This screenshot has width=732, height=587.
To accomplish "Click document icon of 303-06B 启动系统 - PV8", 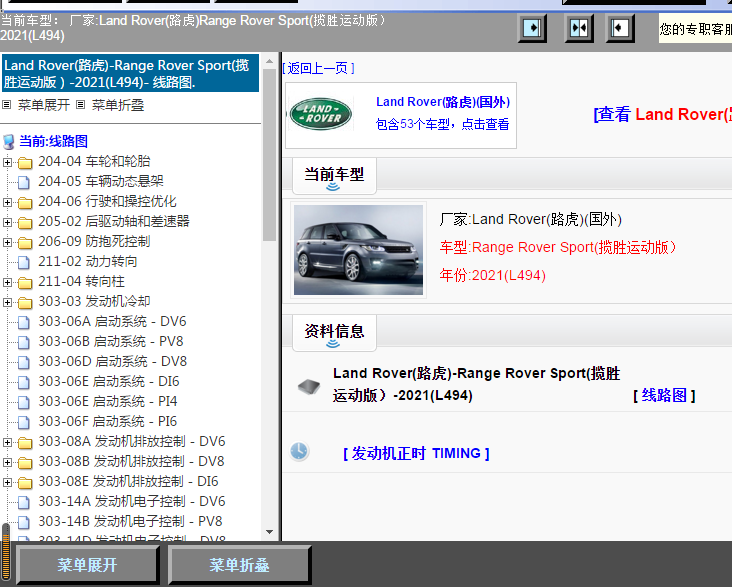I will (24, 343).
